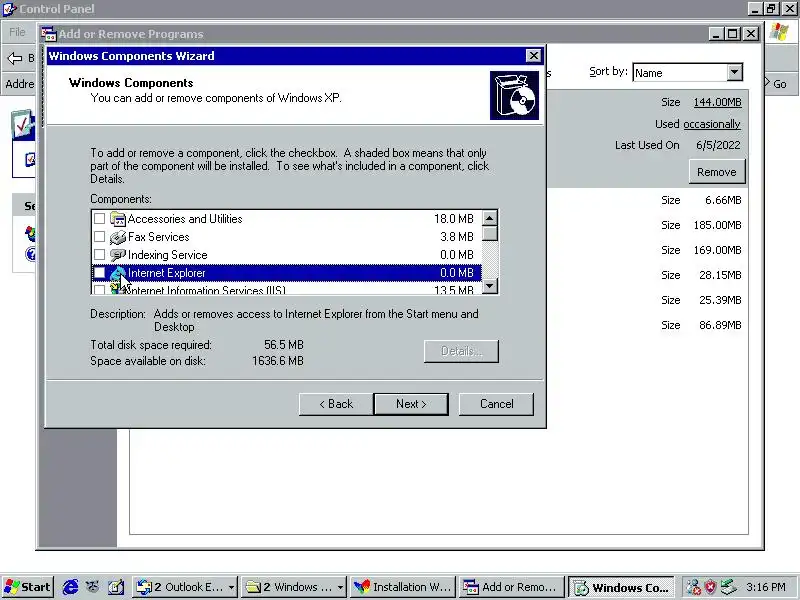Click the Control Panel Back arrow icon

coord(15,58)
